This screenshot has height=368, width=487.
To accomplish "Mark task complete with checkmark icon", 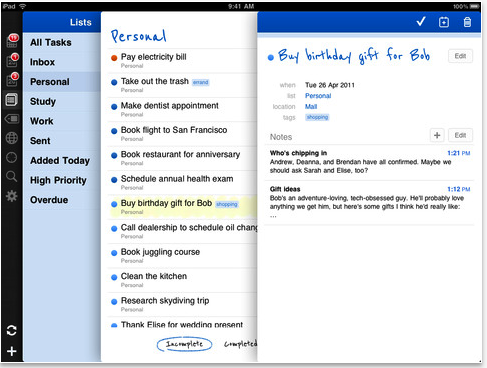I will tap(421, 22).
